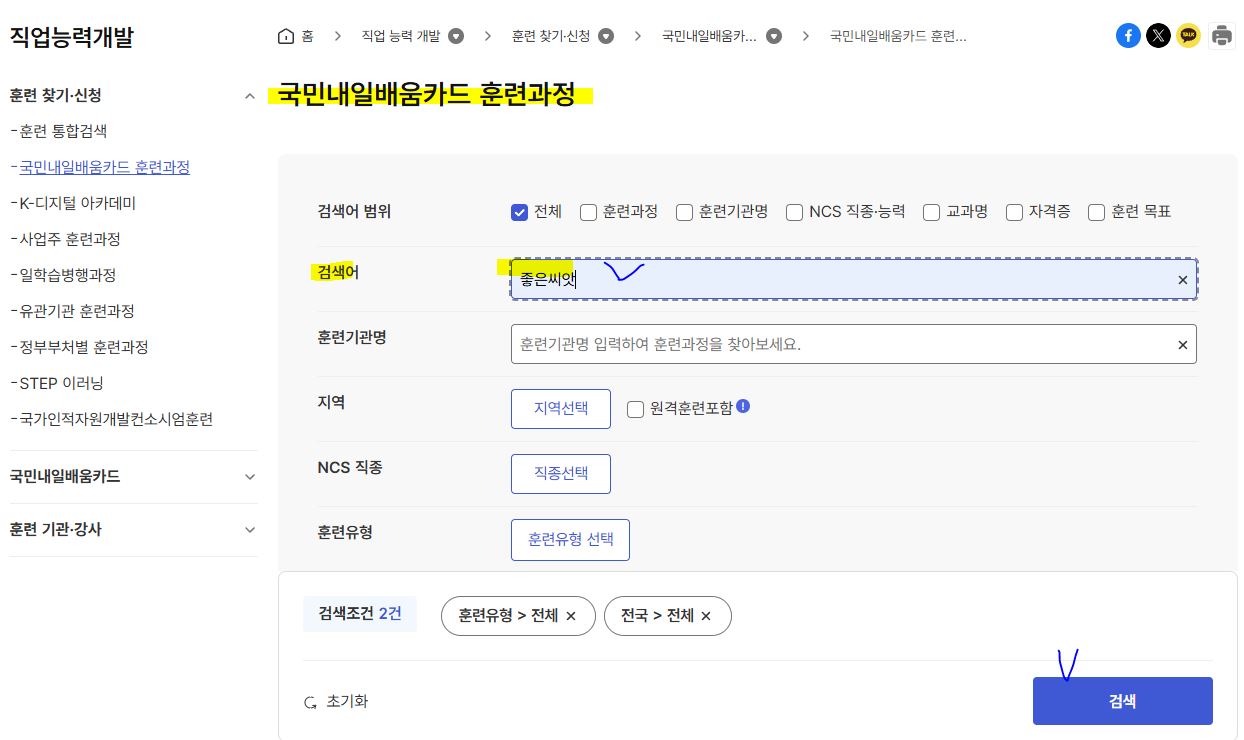The width and height of the screenshot is (1244, 740).
Task: Enable the 훈련기관명 search scope checkbox
Action: [685, 212]
